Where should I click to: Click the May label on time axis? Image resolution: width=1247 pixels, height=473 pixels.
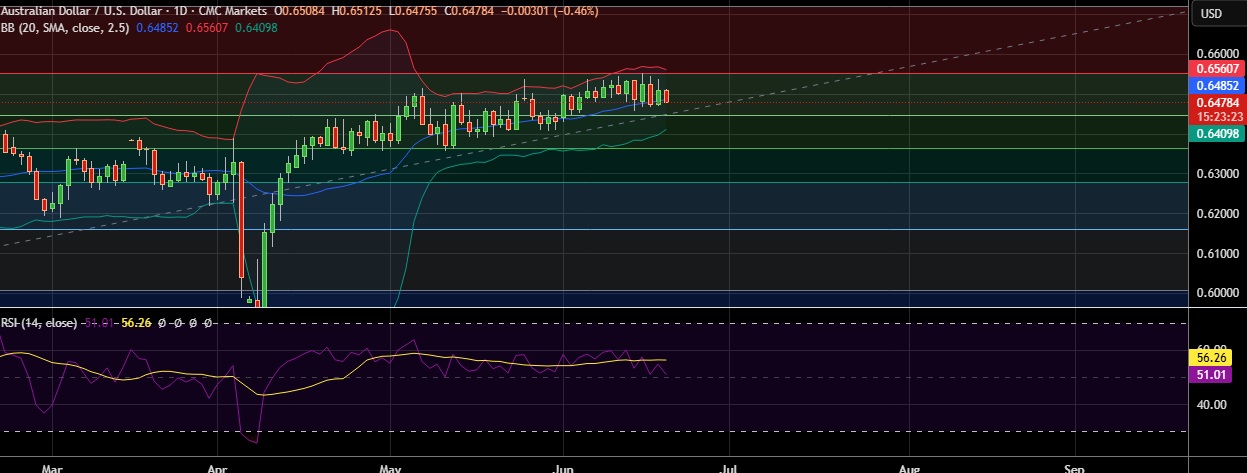(x=391, y=467)
